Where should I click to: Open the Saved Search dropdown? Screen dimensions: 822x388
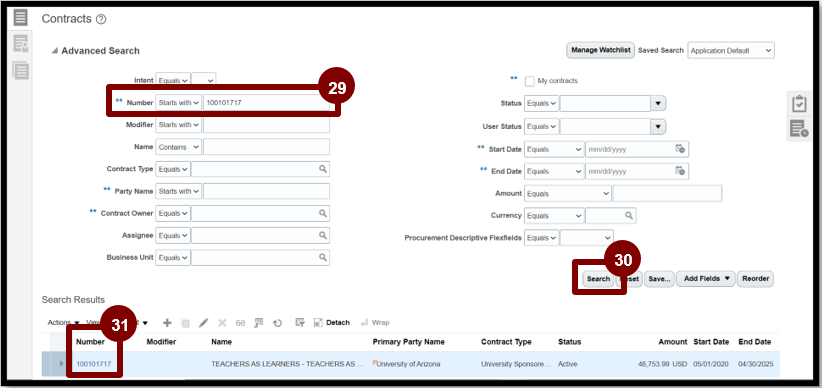click(731, 51)
